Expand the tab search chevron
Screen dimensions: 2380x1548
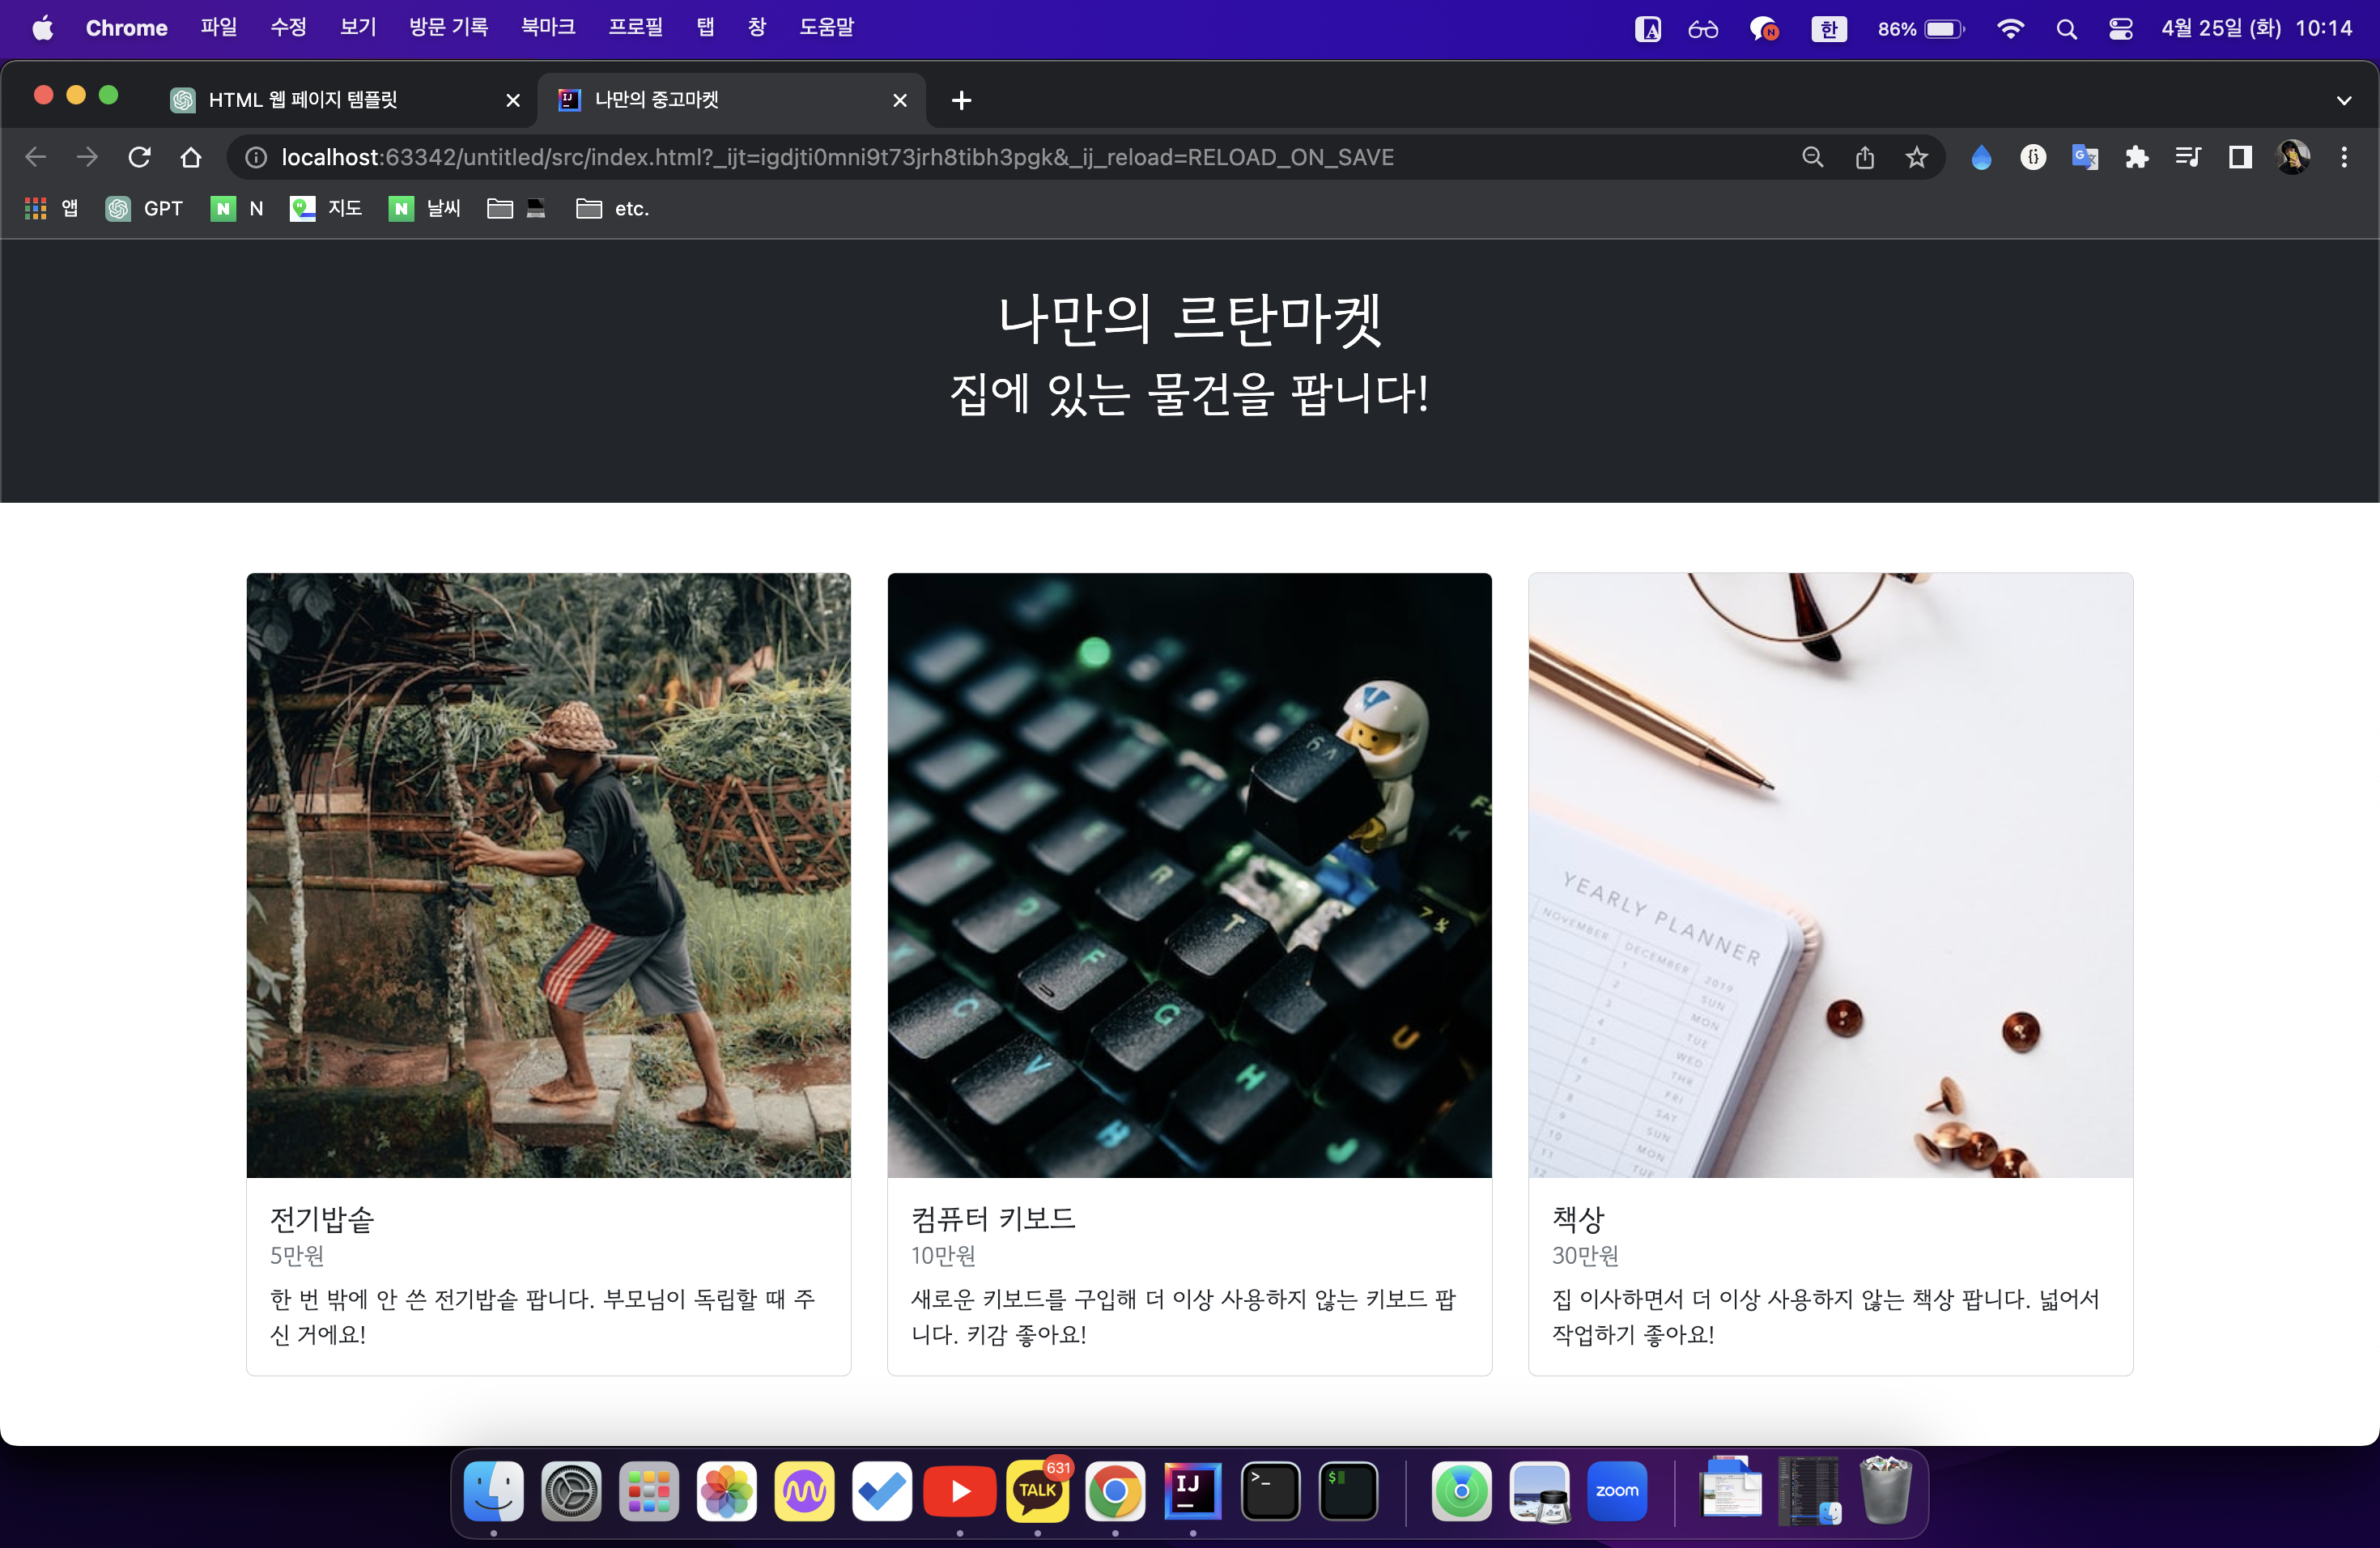2344,100
